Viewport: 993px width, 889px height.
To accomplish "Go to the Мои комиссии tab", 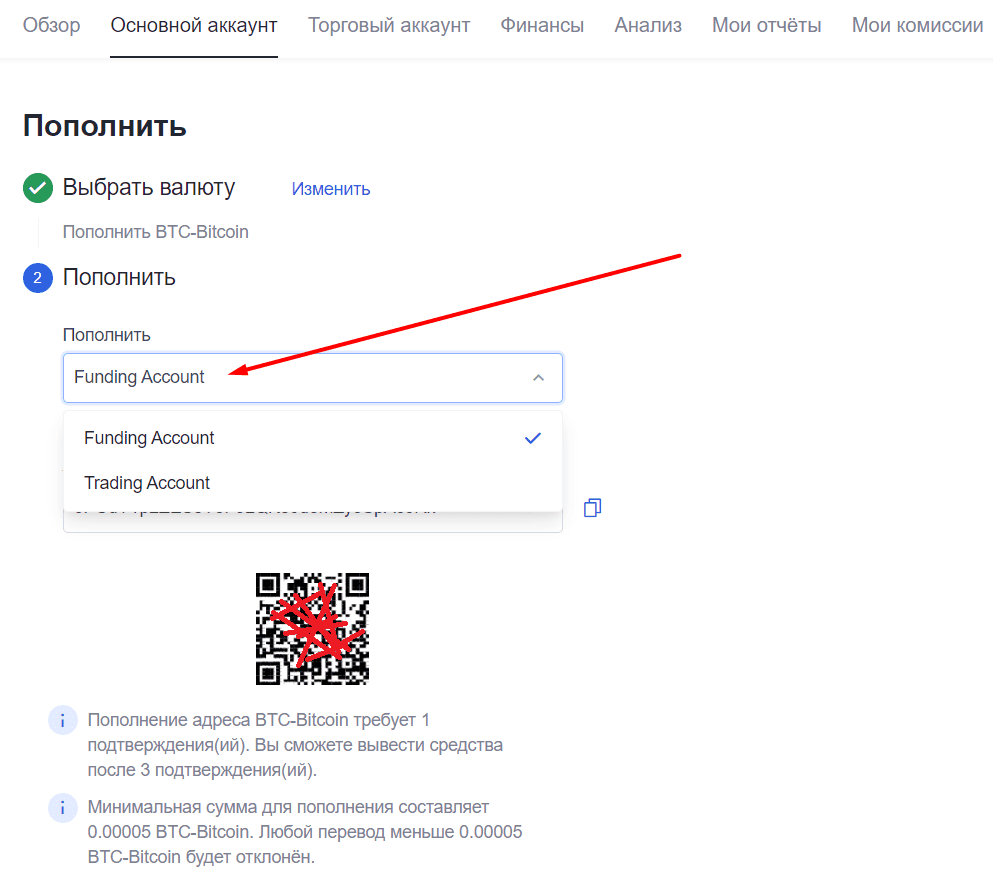I will (x=917, y=25).
